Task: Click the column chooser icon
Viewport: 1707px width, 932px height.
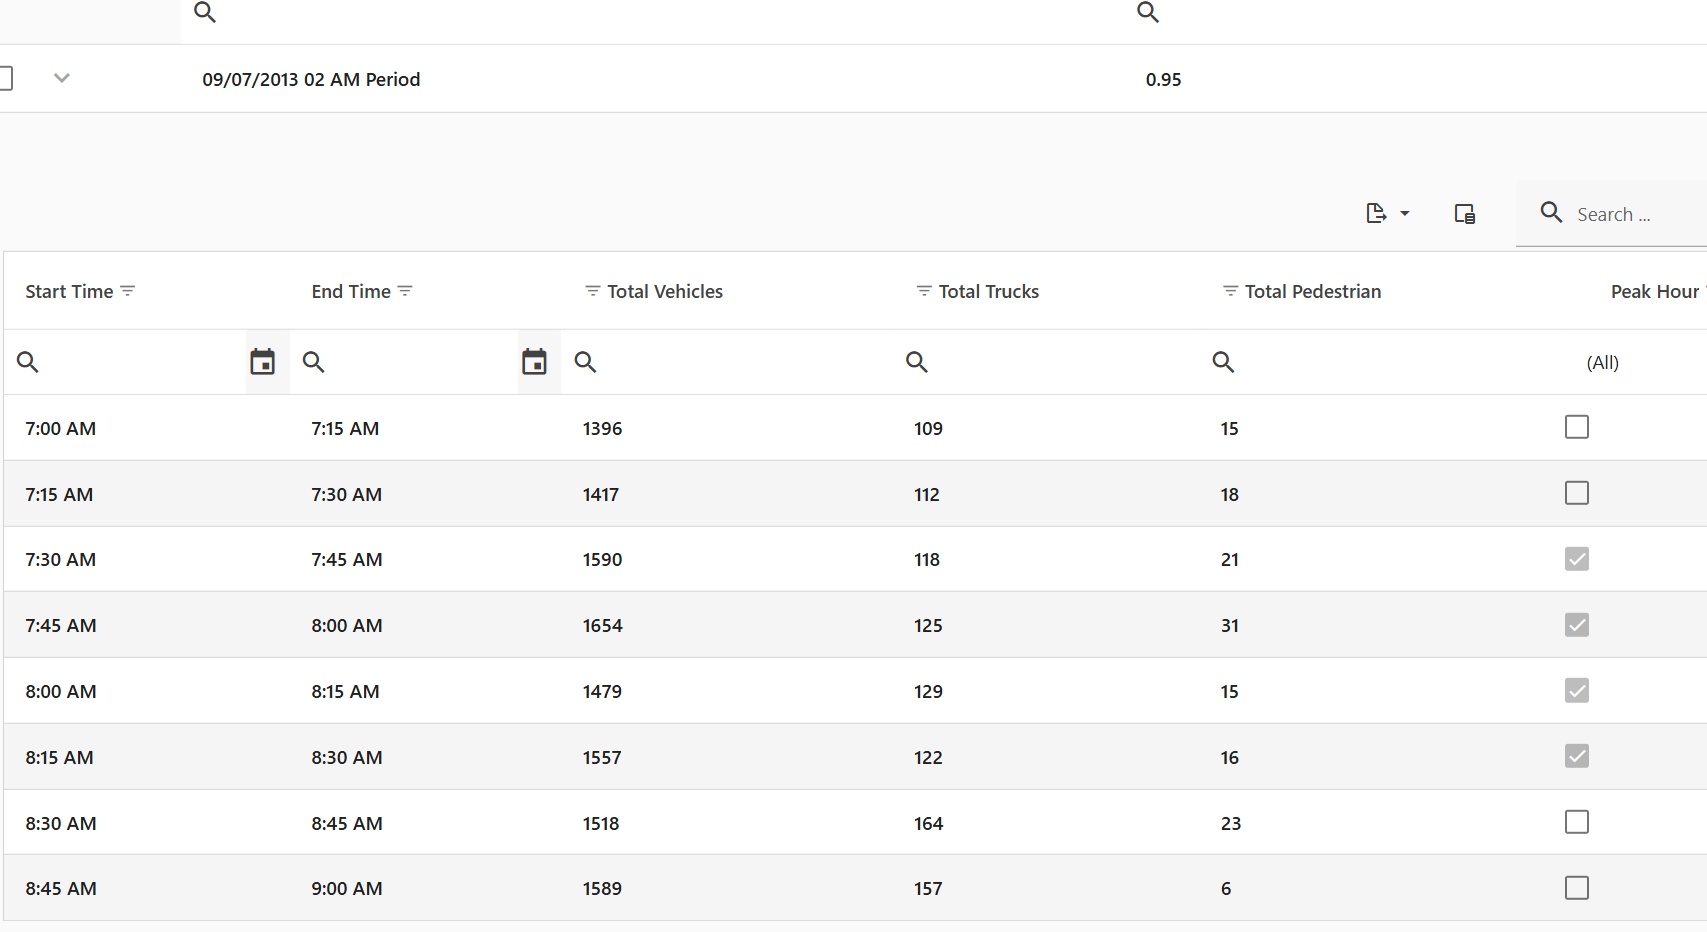Action: [x=1464, y=214]
